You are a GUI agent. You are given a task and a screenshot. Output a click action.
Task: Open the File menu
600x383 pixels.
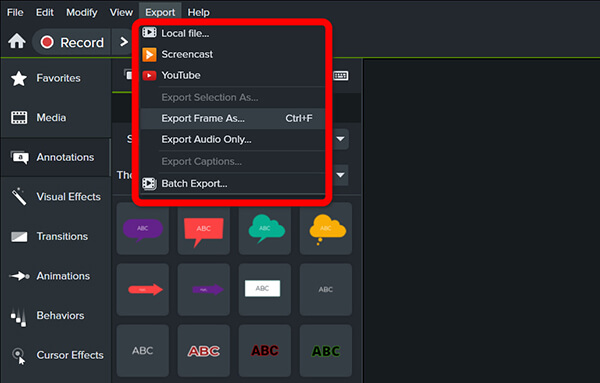[15, 12]
